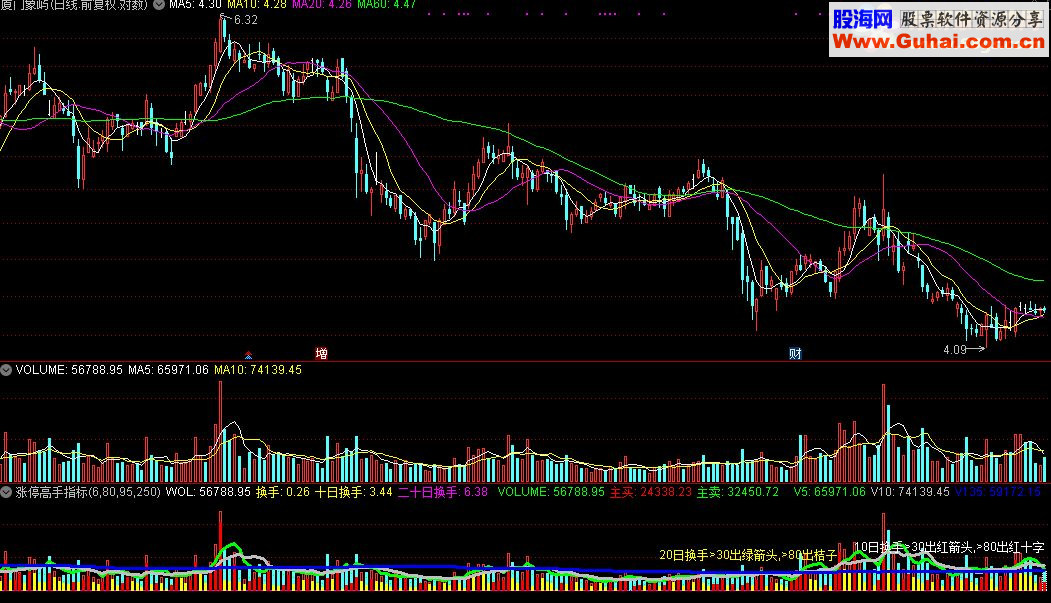Click the 十日换手: 3.44 value
The height and width of the screenshot is (603, 1051).
point(354,492)
